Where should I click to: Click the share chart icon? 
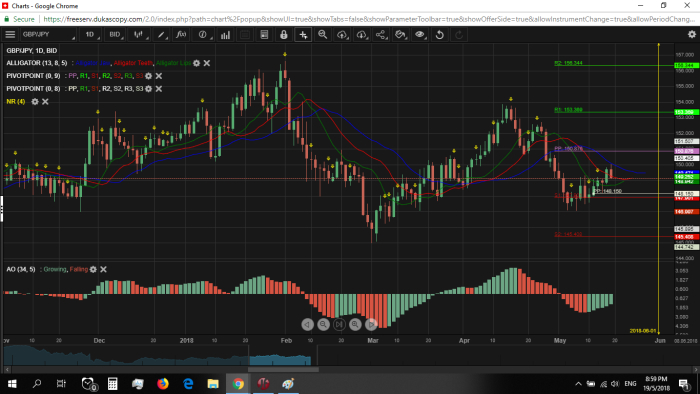click(381, 34)
